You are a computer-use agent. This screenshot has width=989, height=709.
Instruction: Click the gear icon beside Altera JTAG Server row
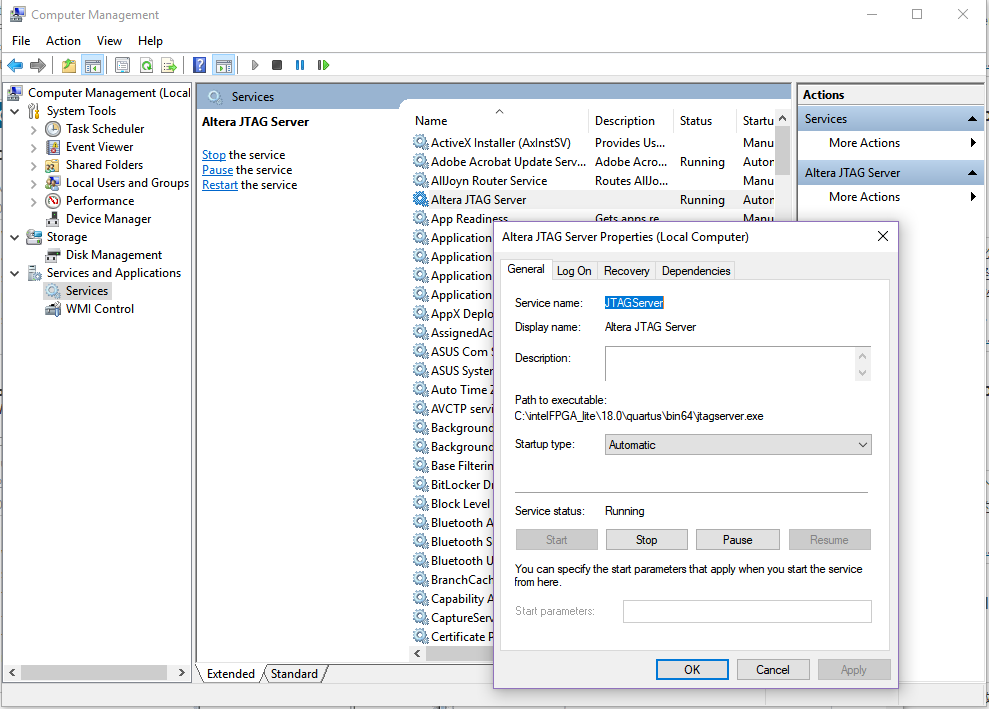click(420, 199)
